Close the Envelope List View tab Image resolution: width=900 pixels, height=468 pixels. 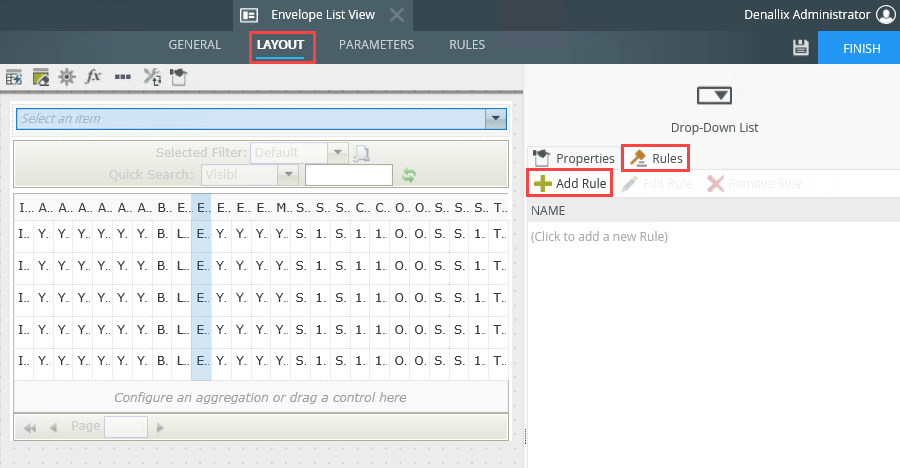point(397,15)
